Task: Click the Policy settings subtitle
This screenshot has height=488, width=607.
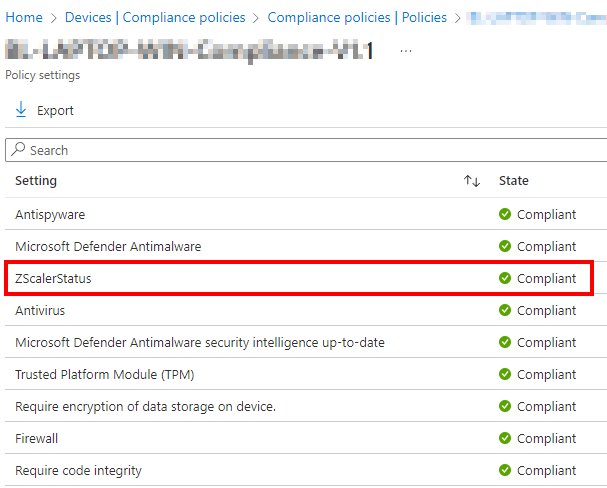Action: (43, 75)
